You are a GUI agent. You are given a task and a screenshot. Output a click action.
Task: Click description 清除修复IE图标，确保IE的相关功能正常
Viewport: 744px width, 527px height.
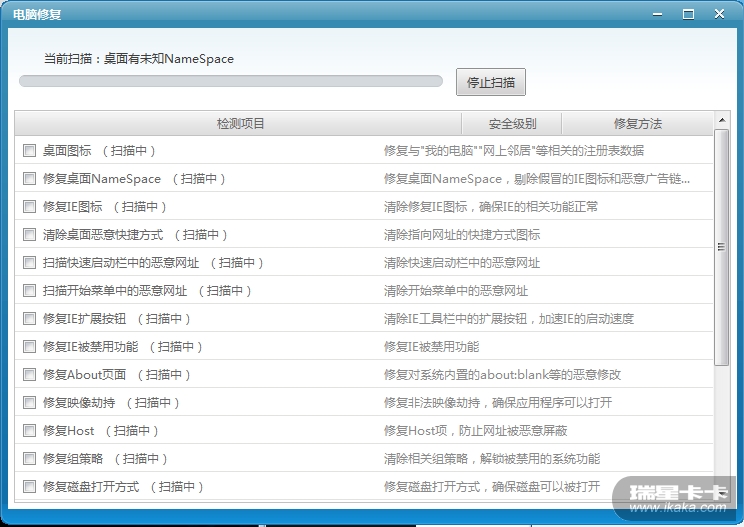pos(491,207)
